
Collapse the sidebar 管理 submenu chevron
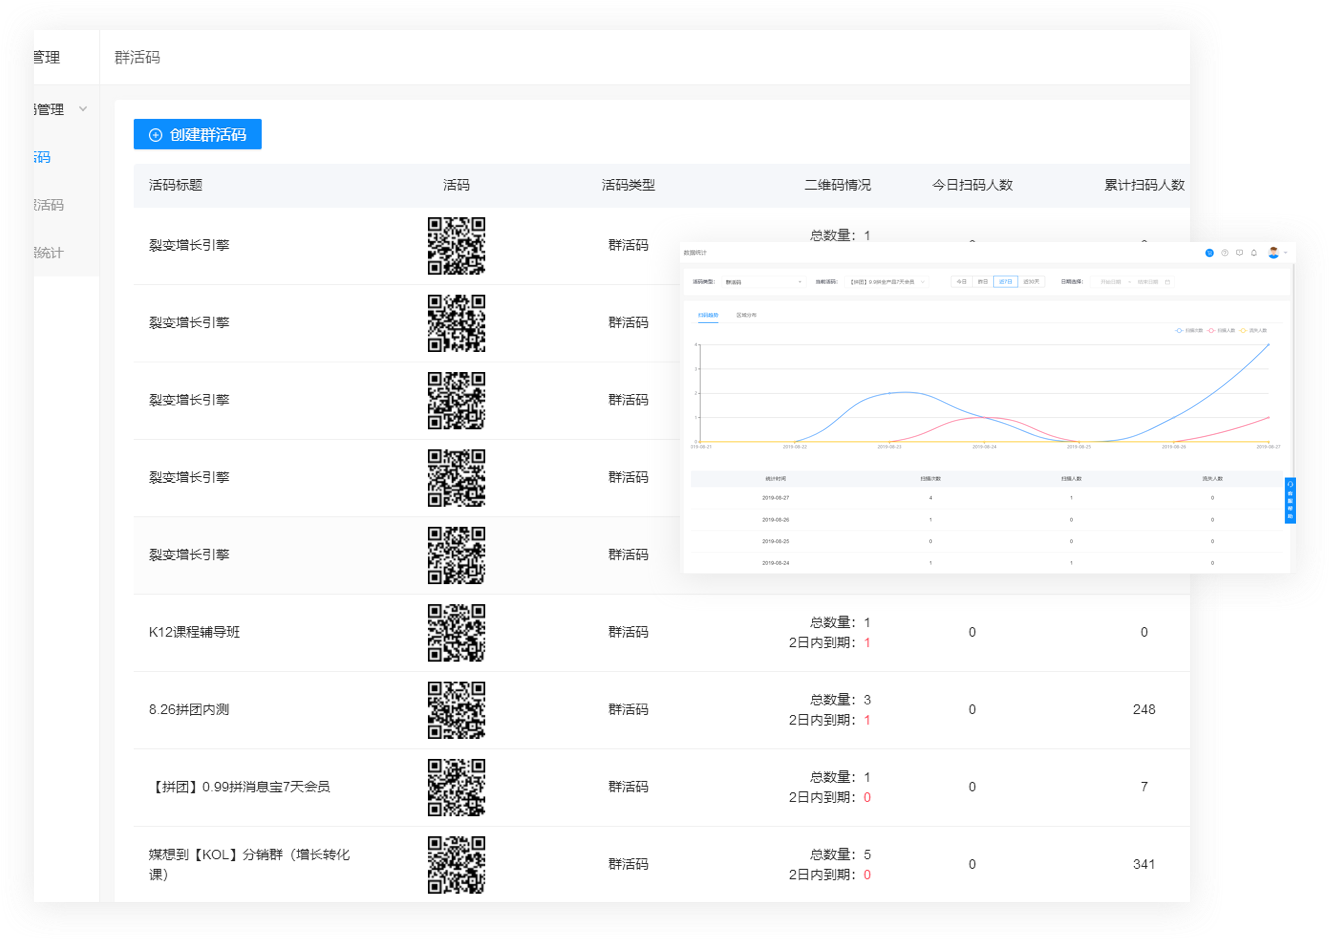(x=83, y=109)
